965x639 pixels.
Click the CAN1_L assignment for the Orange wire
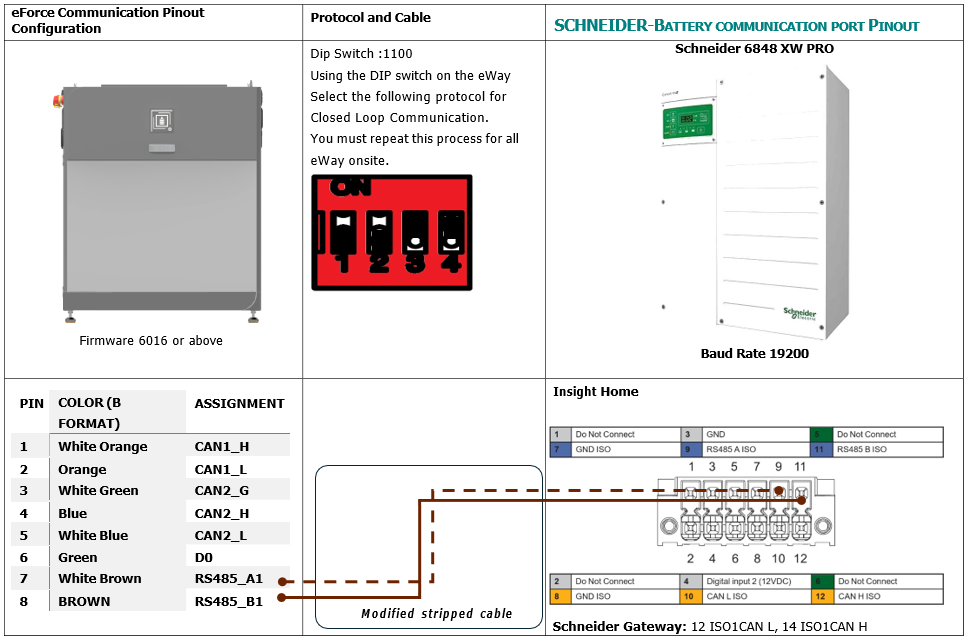(220, 470)
